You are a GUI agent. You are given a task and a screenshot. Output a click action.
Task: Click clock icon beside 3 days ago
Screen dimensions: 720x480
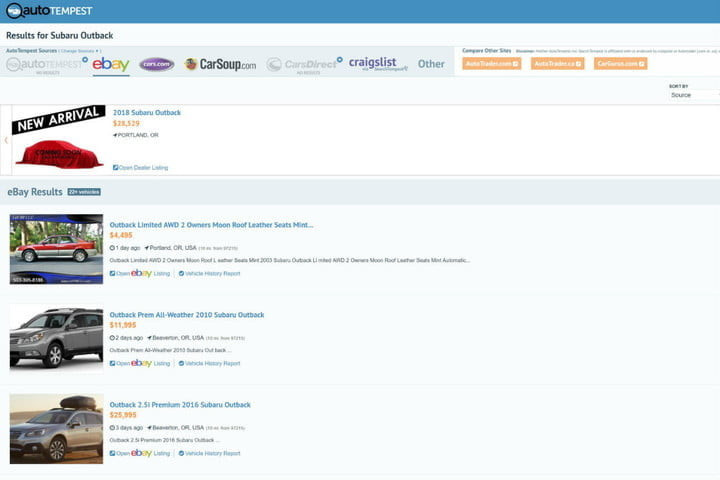pyautogui.click(x=112, y=428)
